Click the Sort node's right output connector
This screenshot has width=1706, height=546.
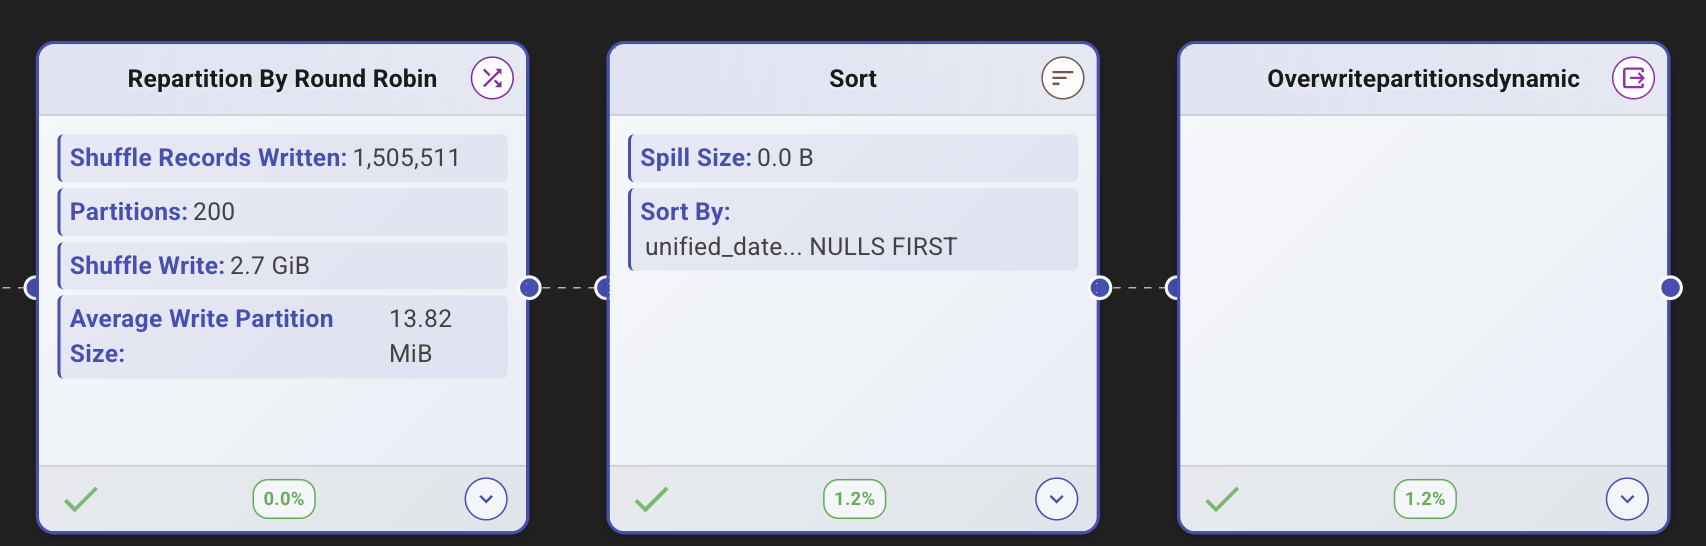point(1100,288)
